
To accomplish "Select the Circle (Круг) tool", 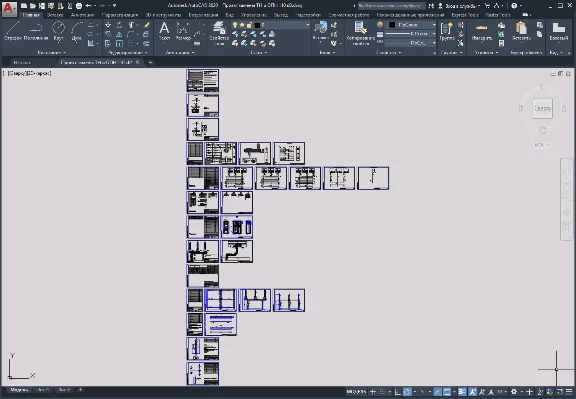I will (58, 31).
